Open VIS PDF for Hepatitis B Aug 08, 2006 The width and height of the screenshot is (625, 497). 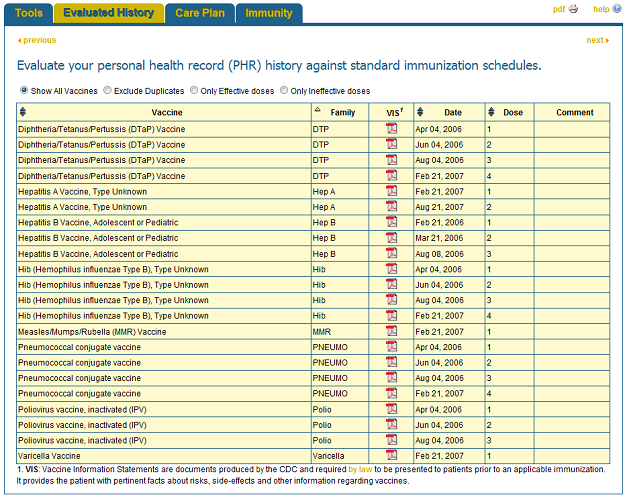391,253
